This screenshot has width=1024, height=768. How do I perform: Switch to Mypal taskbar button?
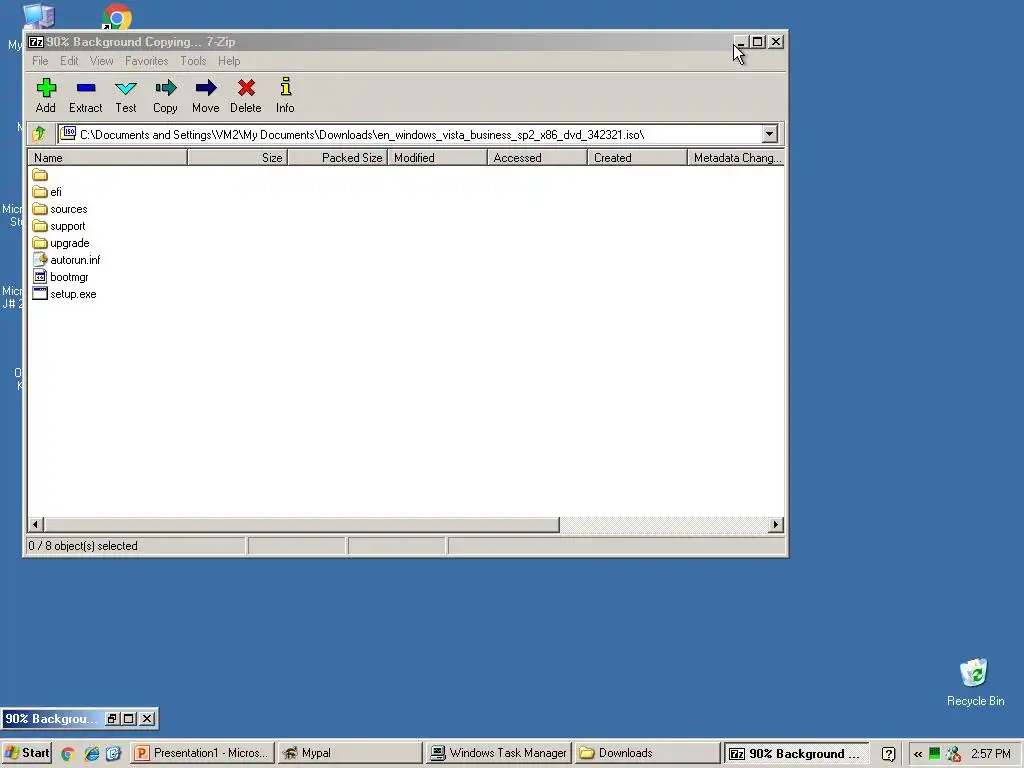click(350, 753)
